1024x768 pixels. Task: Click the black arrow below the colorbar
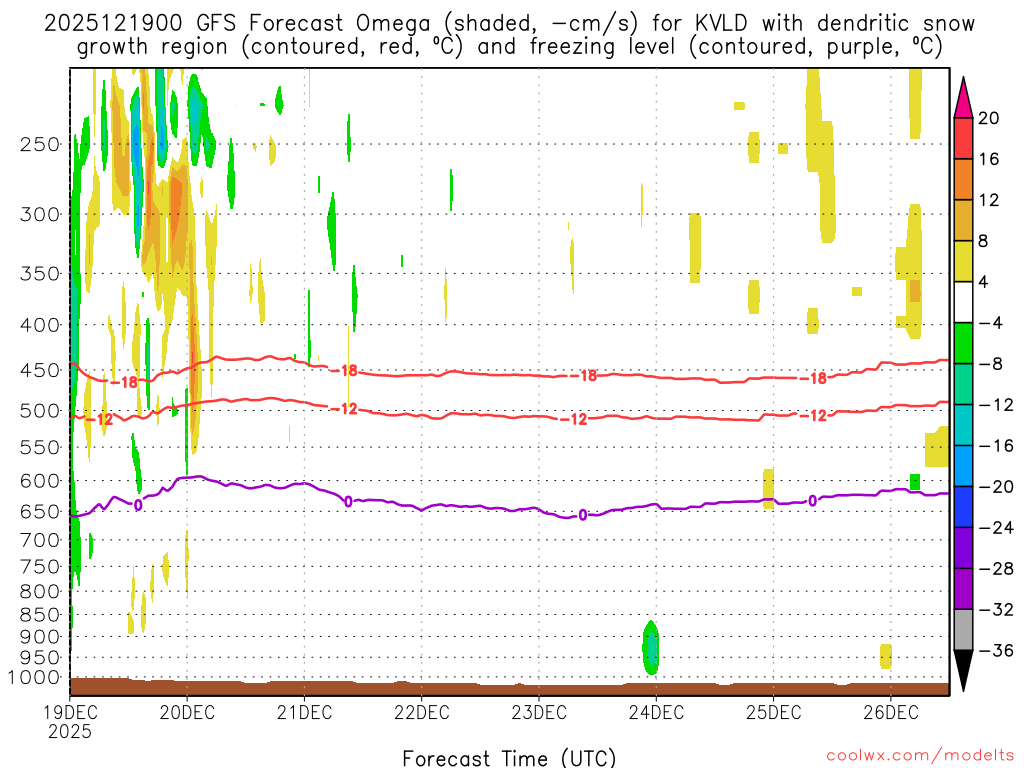963,671
